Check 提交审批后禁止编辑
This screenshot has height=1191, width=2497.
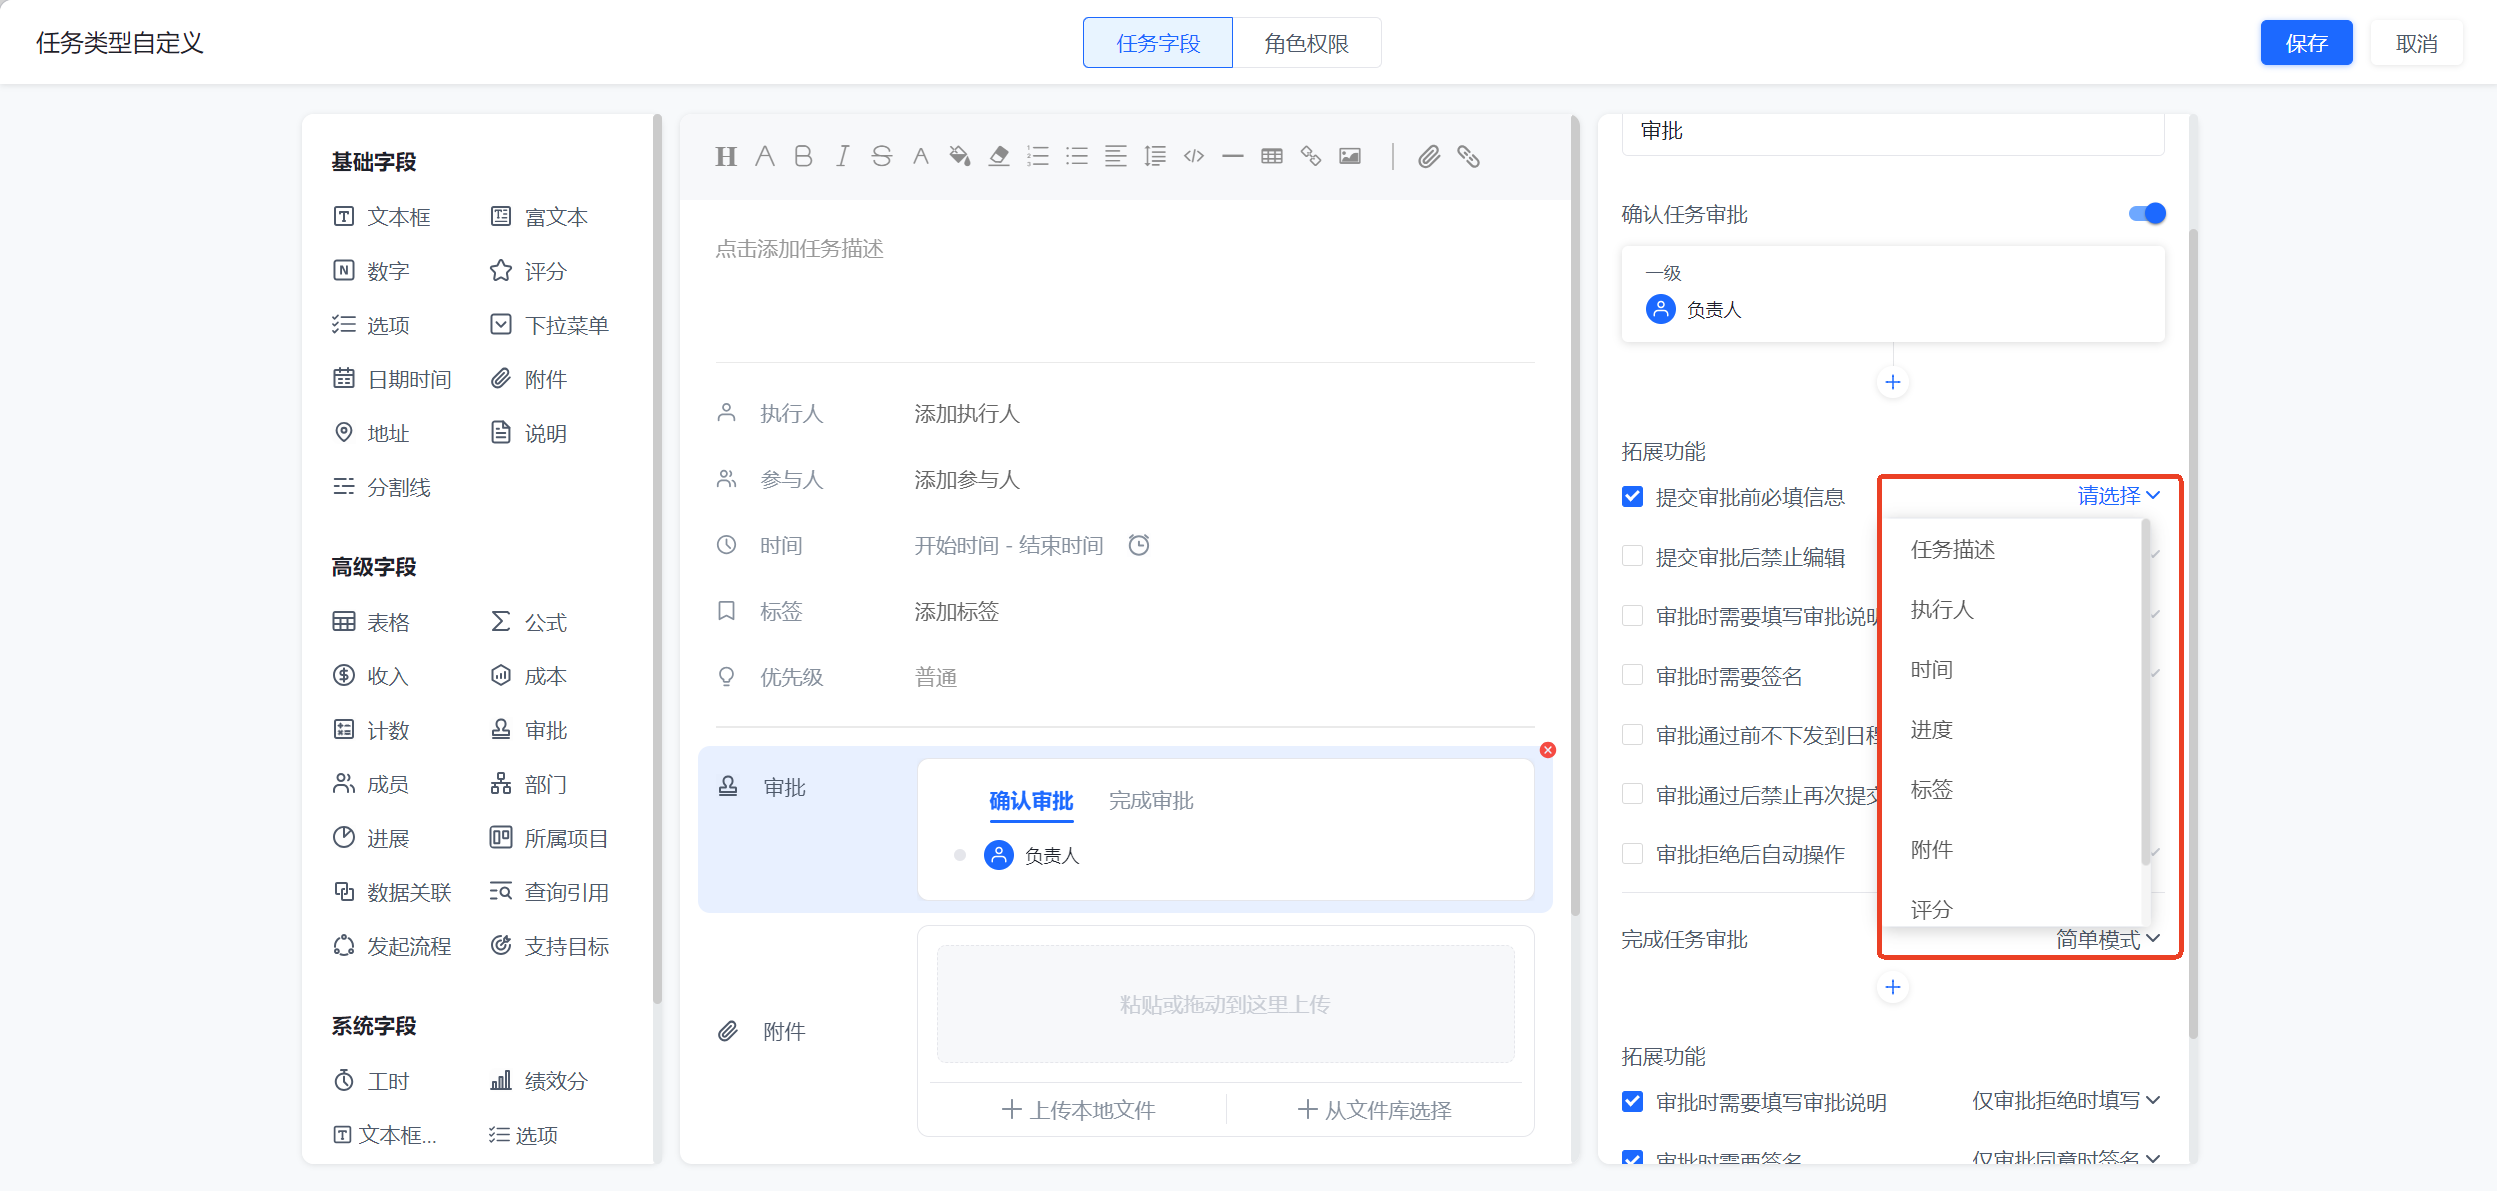pos(1633,556)
